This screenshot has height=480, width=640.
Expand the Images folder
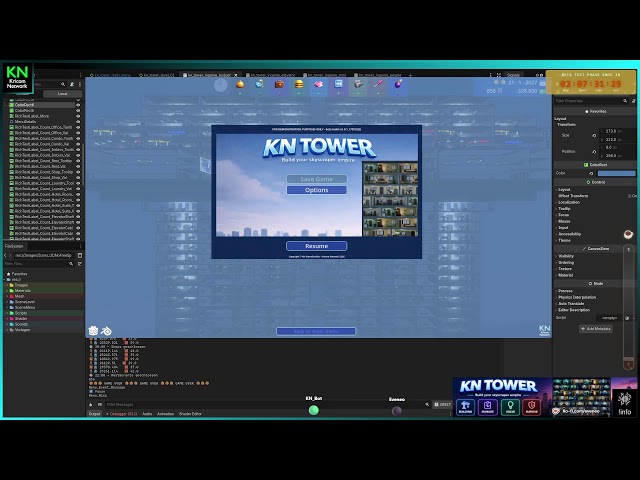tap(7, 285)
